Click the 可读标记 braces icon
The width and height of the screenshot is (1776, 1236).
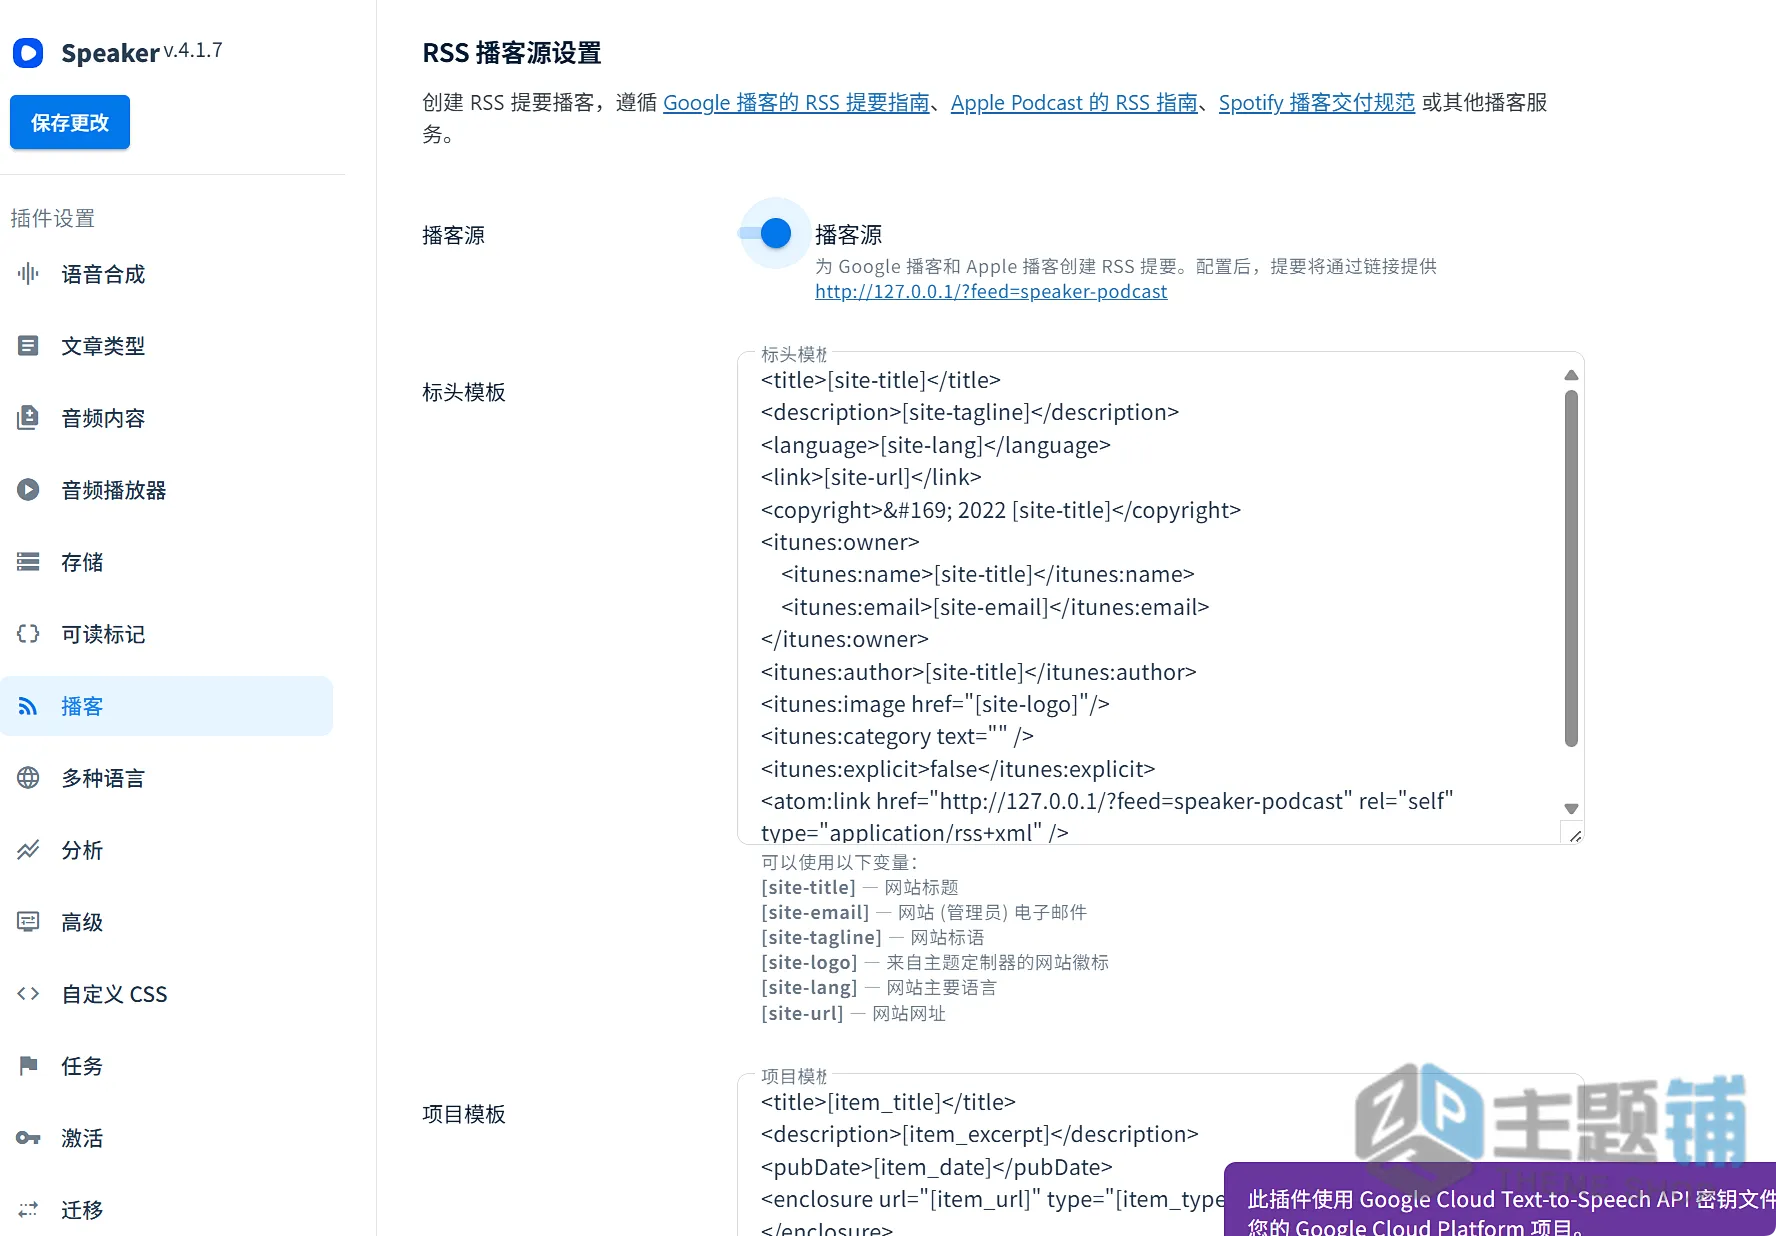pos(28,634)
